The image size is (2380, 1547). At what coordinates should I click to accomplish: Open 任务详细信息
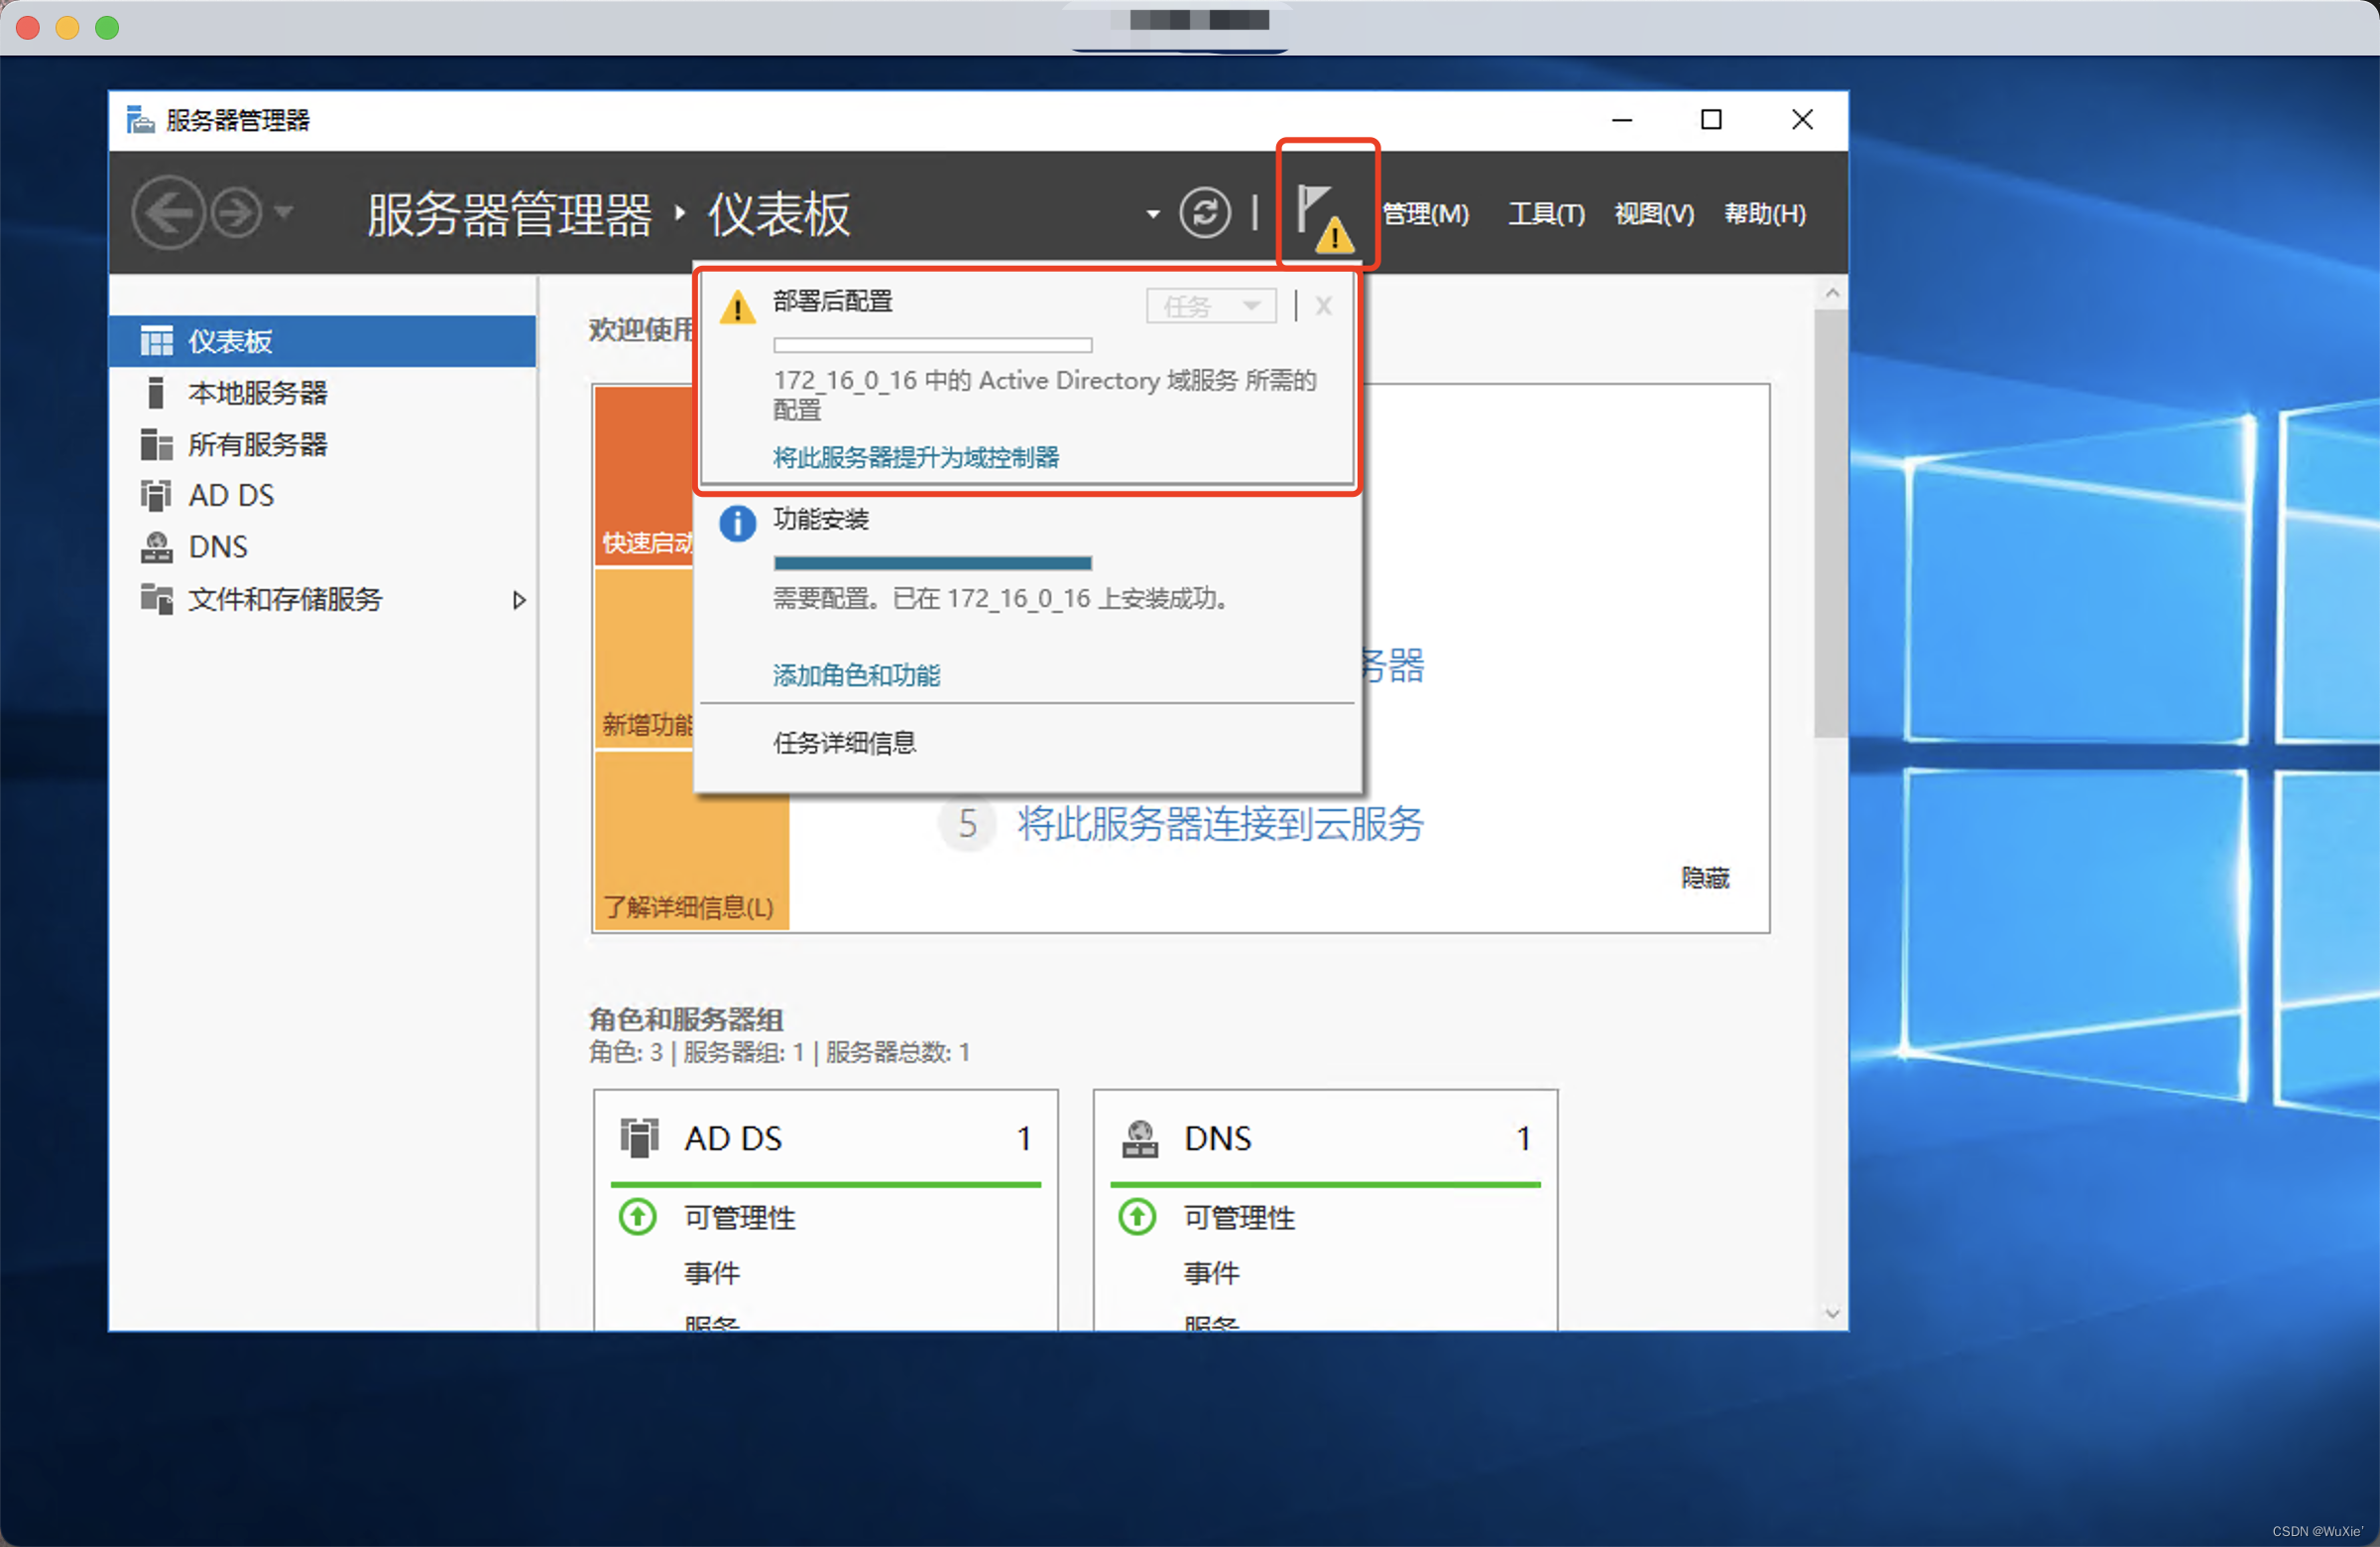(x=844, y=743)
